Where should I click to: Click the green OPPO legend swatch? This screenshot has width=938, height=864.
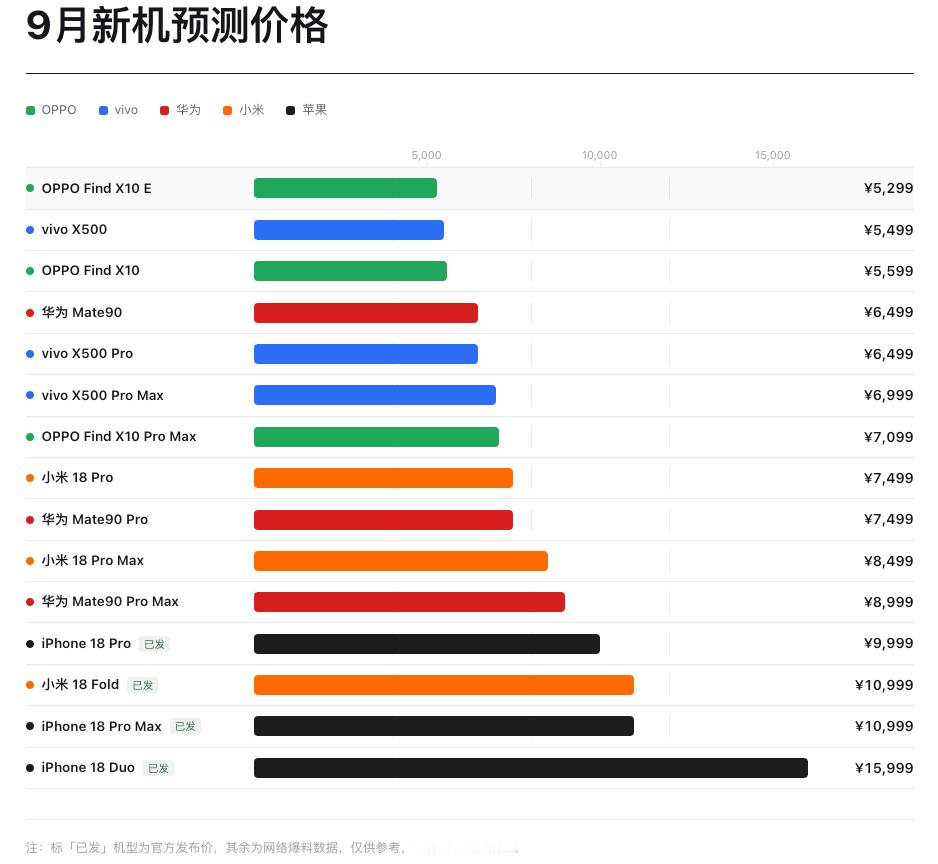click(31, 111)
